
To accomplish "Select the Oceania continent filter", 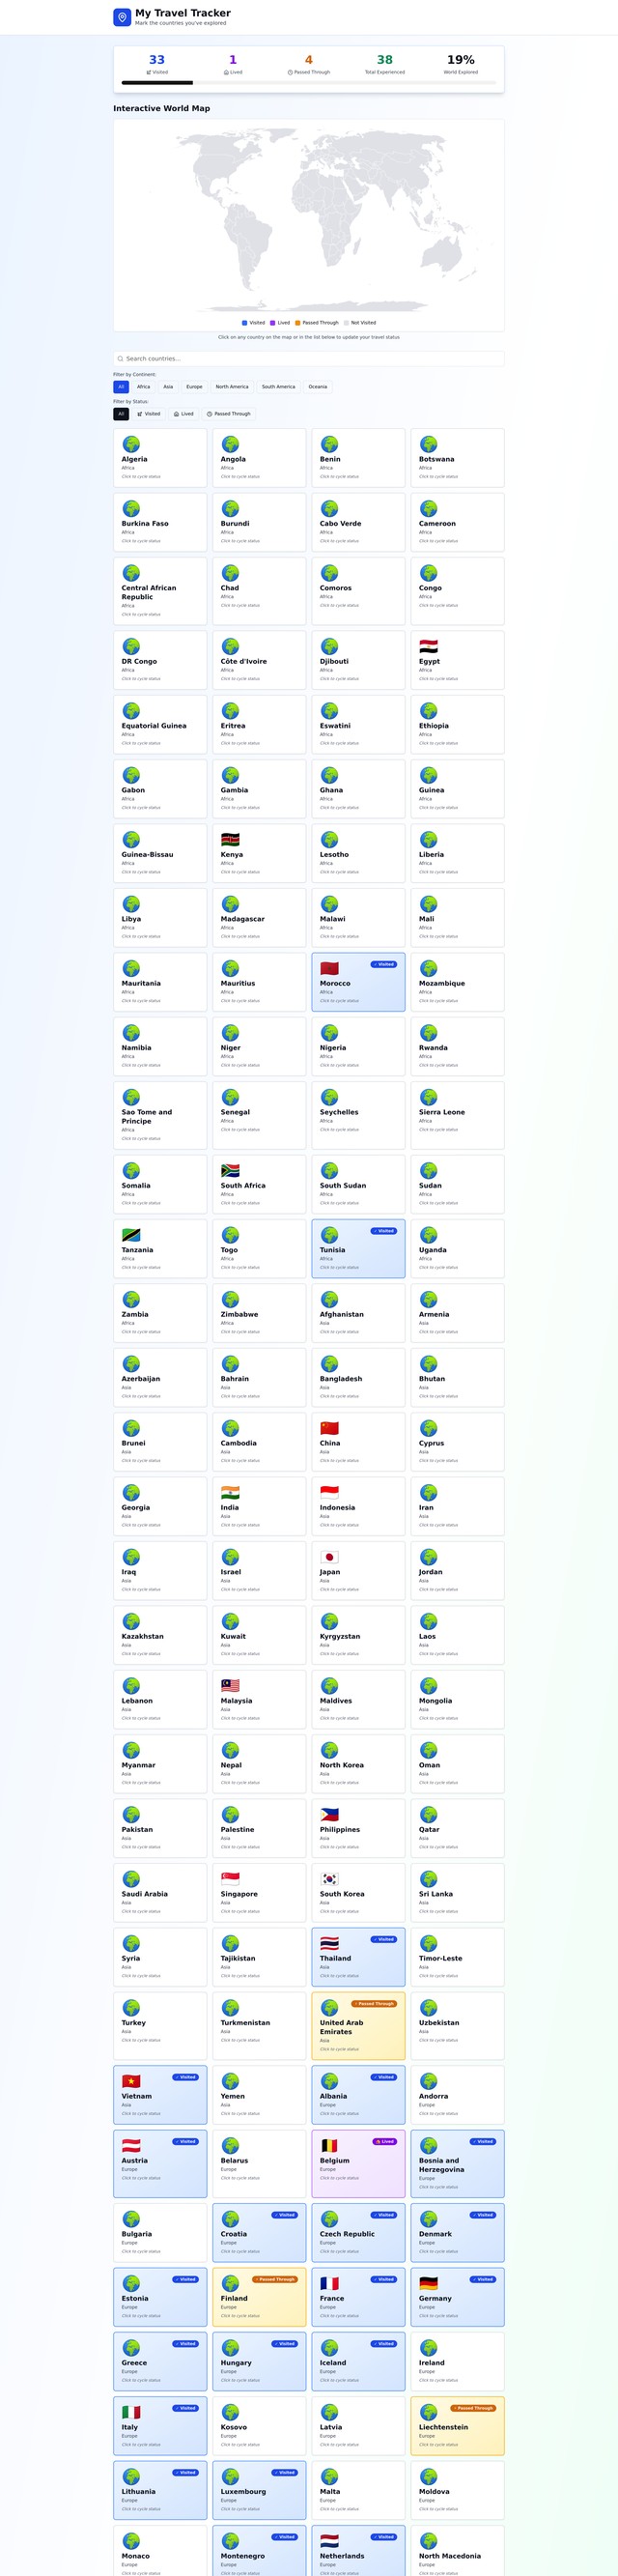I will (x=317, y=387).
